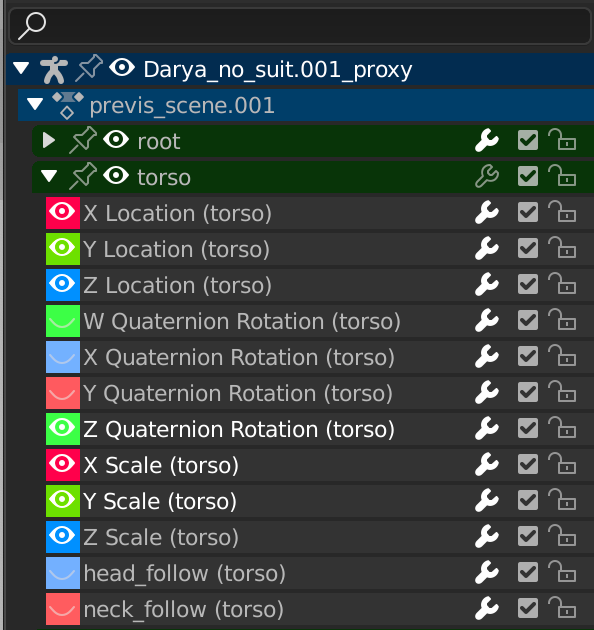Image resolution: width=594 pixels, height=630 pixels.
Task: Uncheck mute checkbox on root group
Action: coord(528,140)
